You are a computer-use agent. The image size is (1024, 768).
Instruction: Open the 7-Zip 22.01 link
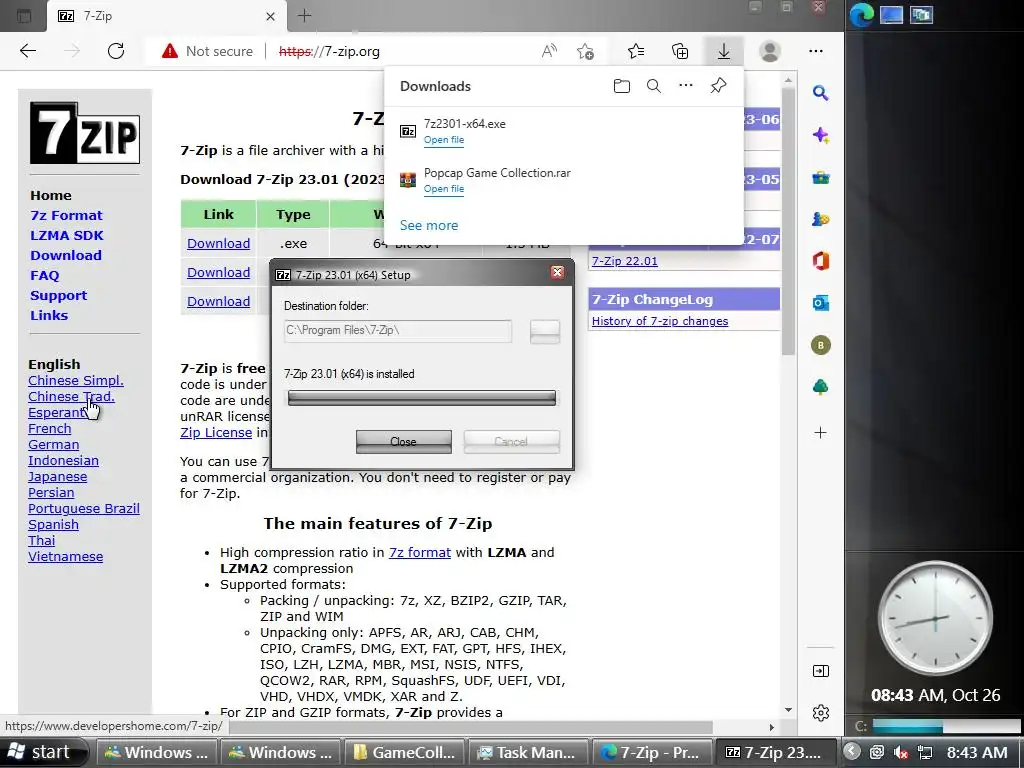pyautogui.click(x=624, y=261)
